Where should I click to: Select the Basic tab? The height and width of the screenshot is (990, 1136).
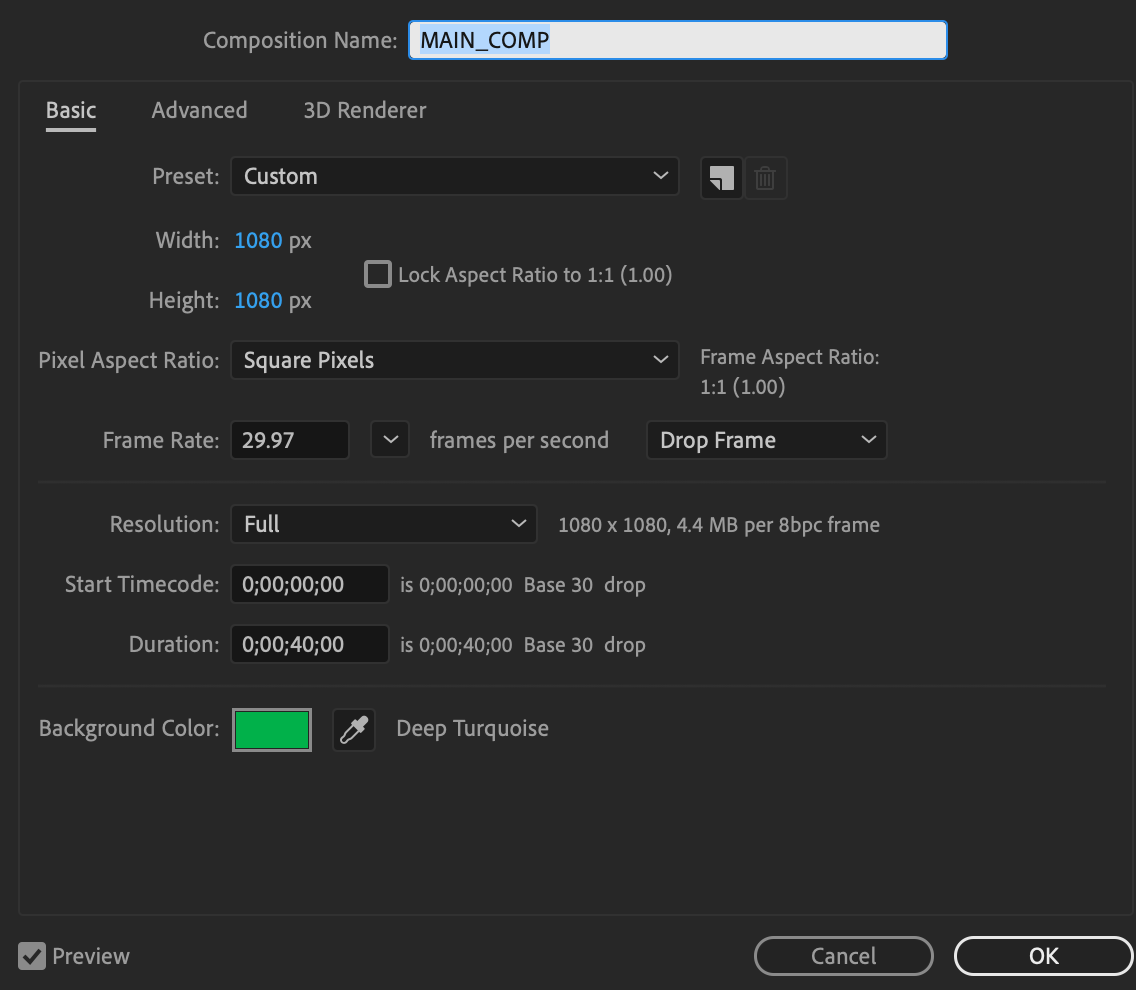71,110
